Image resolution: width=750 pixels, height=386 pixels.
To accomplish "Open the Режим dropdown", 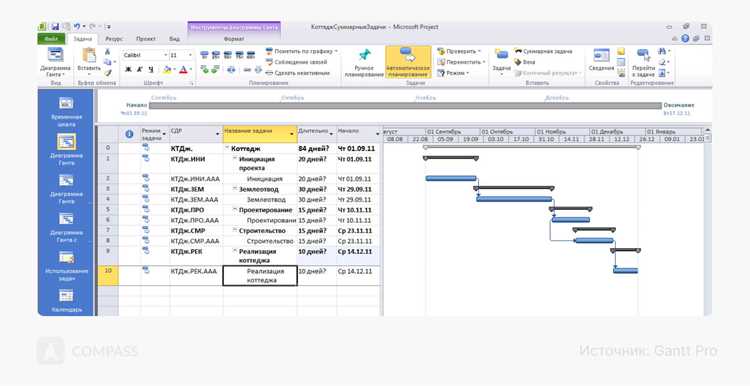I will point(453,73).
